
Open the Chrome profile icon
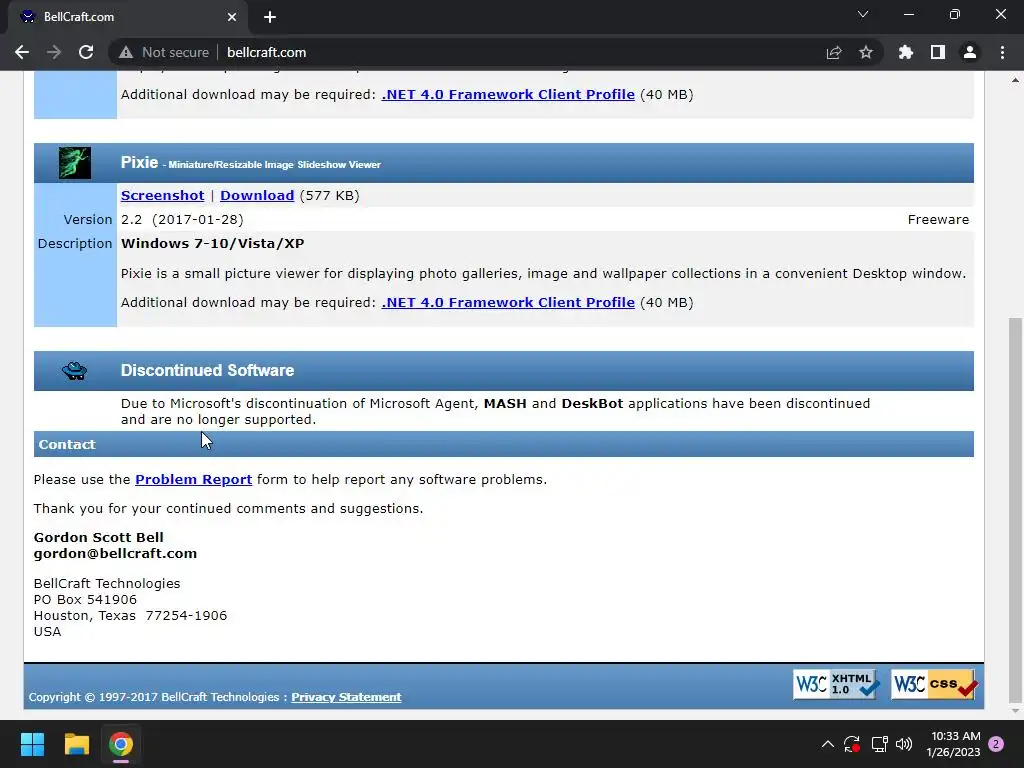pyautogui.click(x=970, y=52)
